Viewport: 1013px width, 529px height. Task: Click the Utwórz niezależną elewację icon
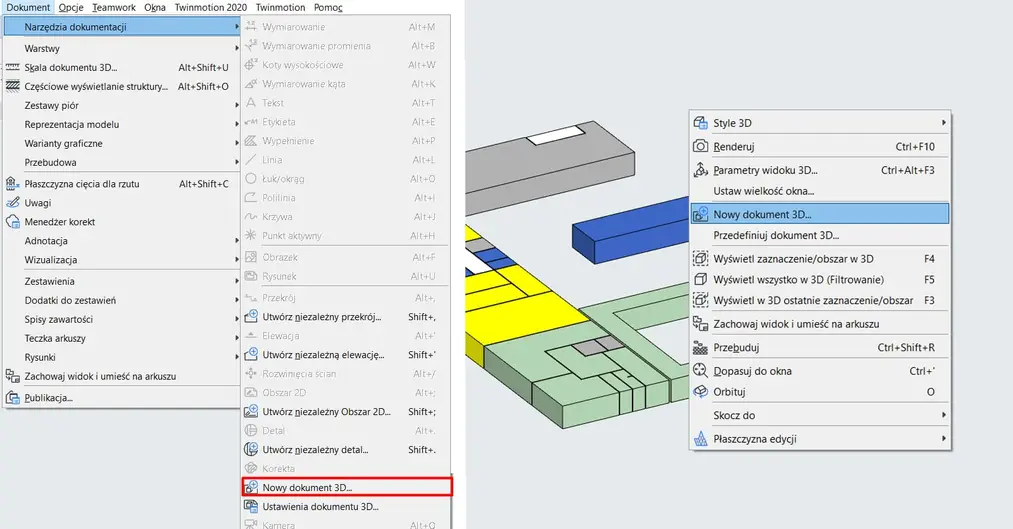251,355
